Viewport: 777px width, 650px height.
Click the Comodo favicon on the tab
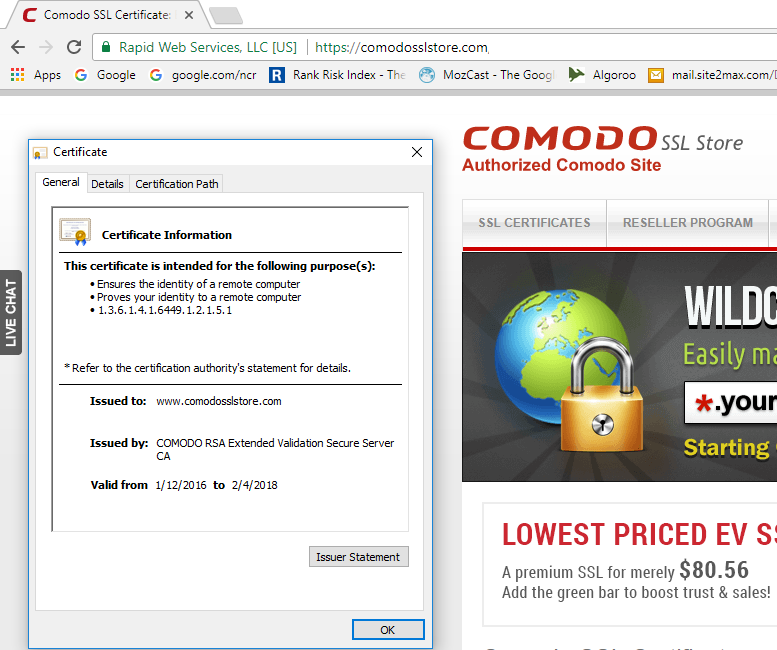tap(30, 15)
